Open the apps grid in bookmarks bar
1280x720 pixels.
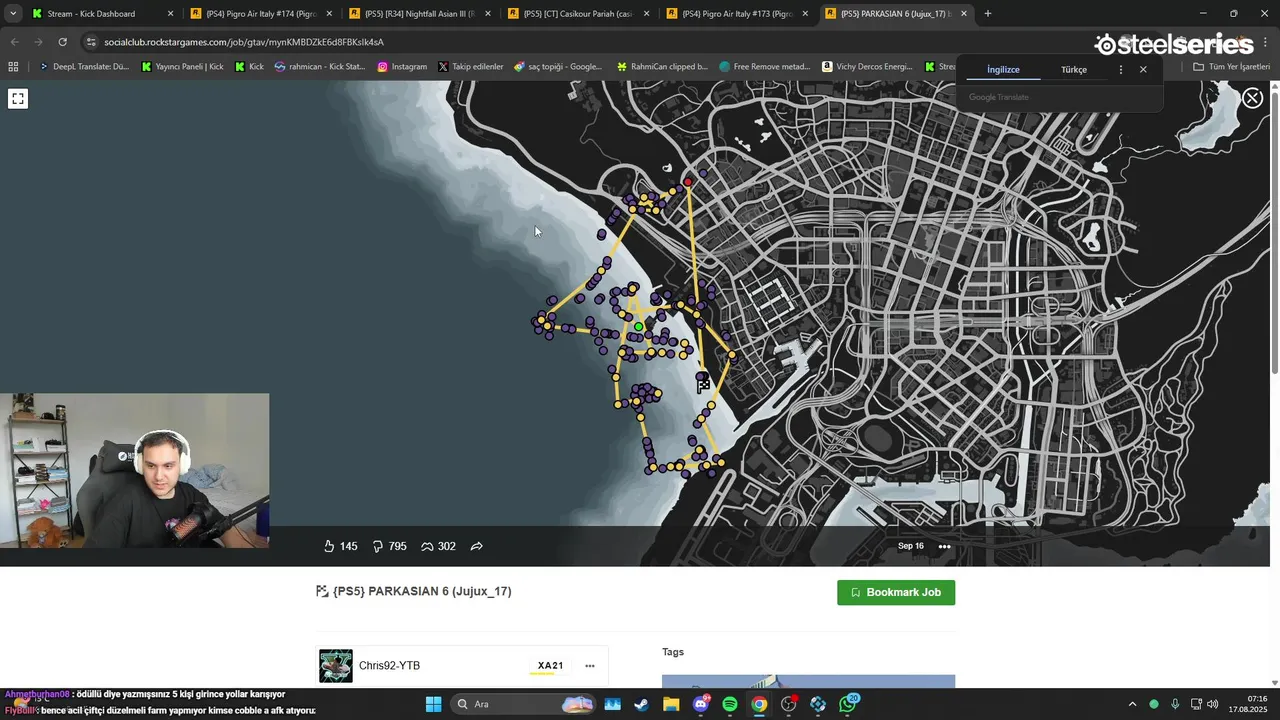coord(13,67)
